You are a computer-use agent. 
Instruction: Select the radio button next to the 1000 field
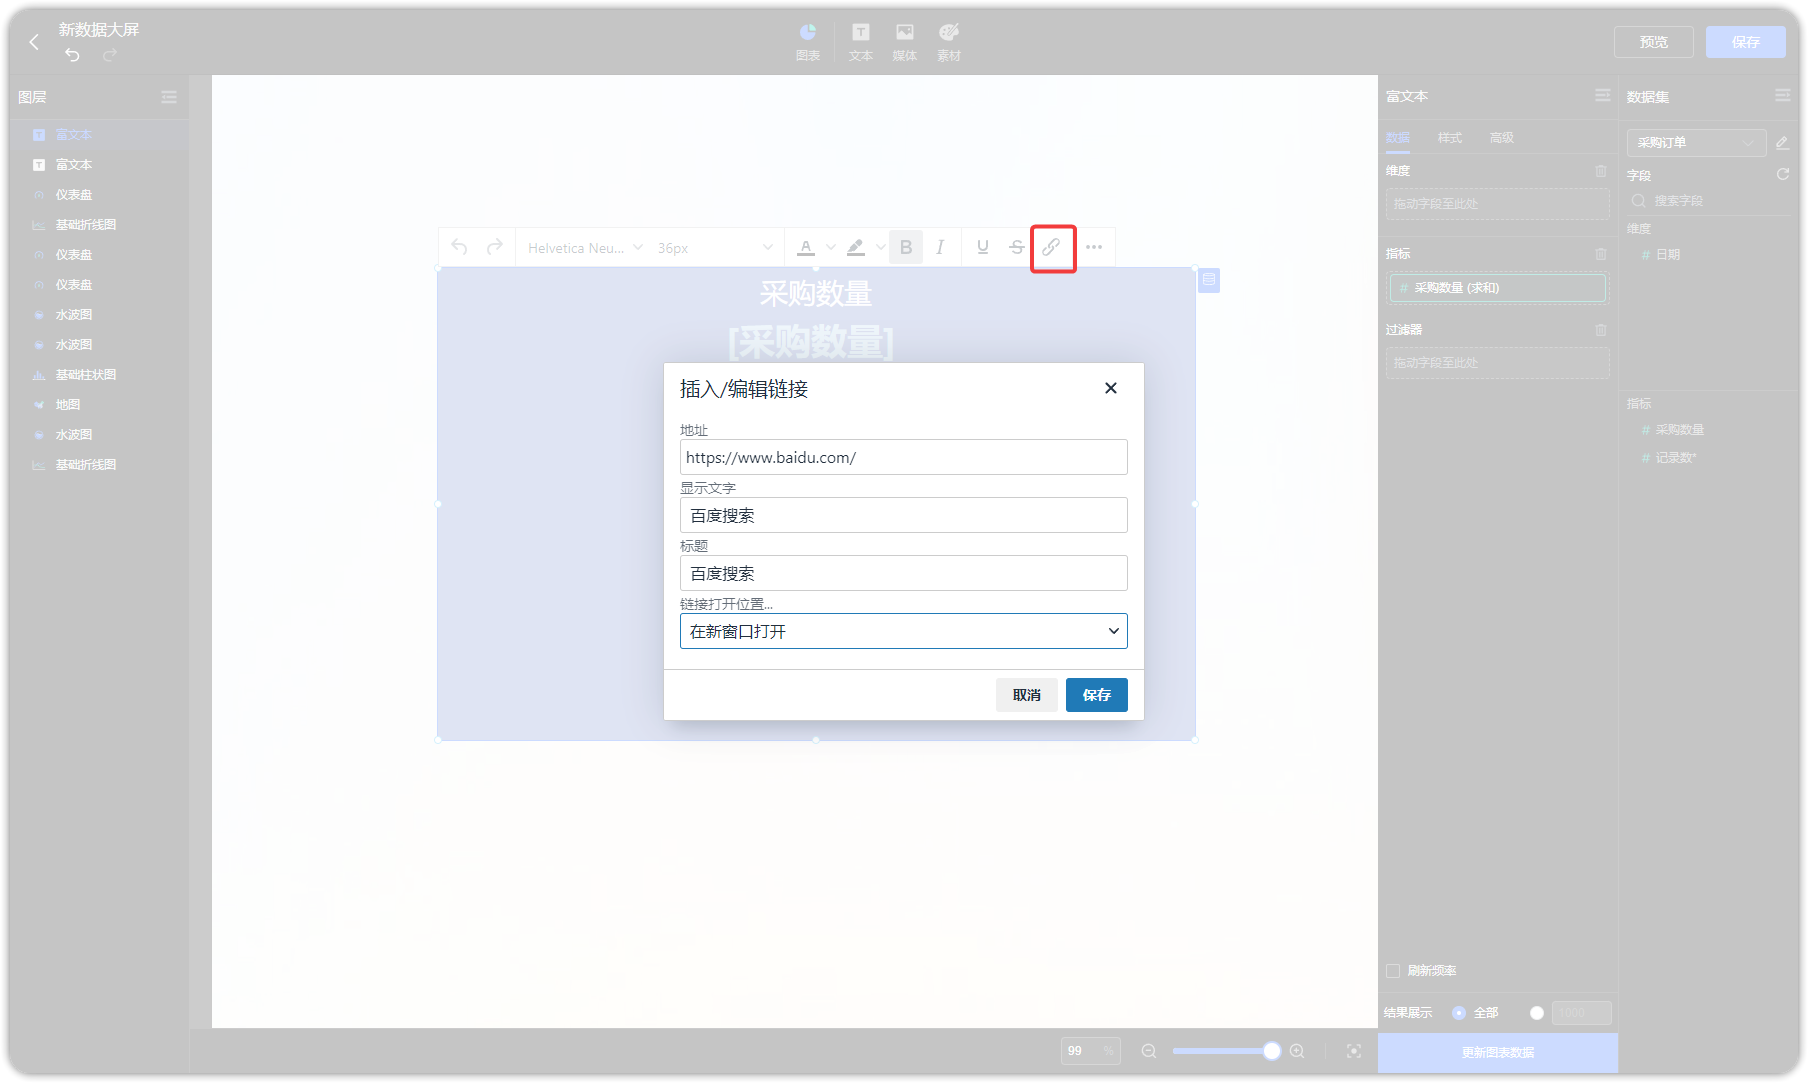tap(1537, 1012)
